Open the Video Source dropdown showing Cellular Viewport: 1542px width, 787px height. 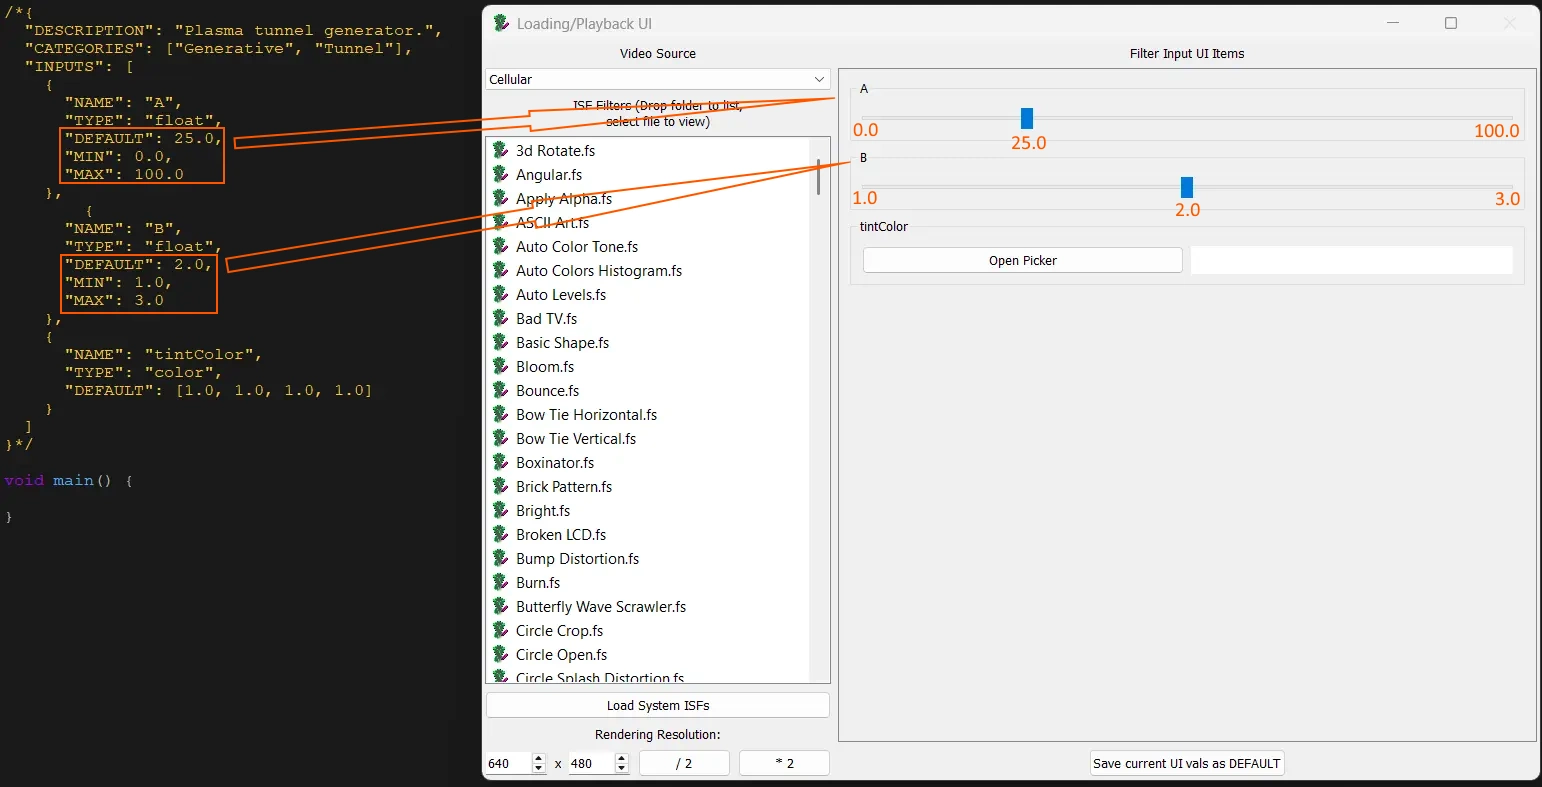[658, 79]
